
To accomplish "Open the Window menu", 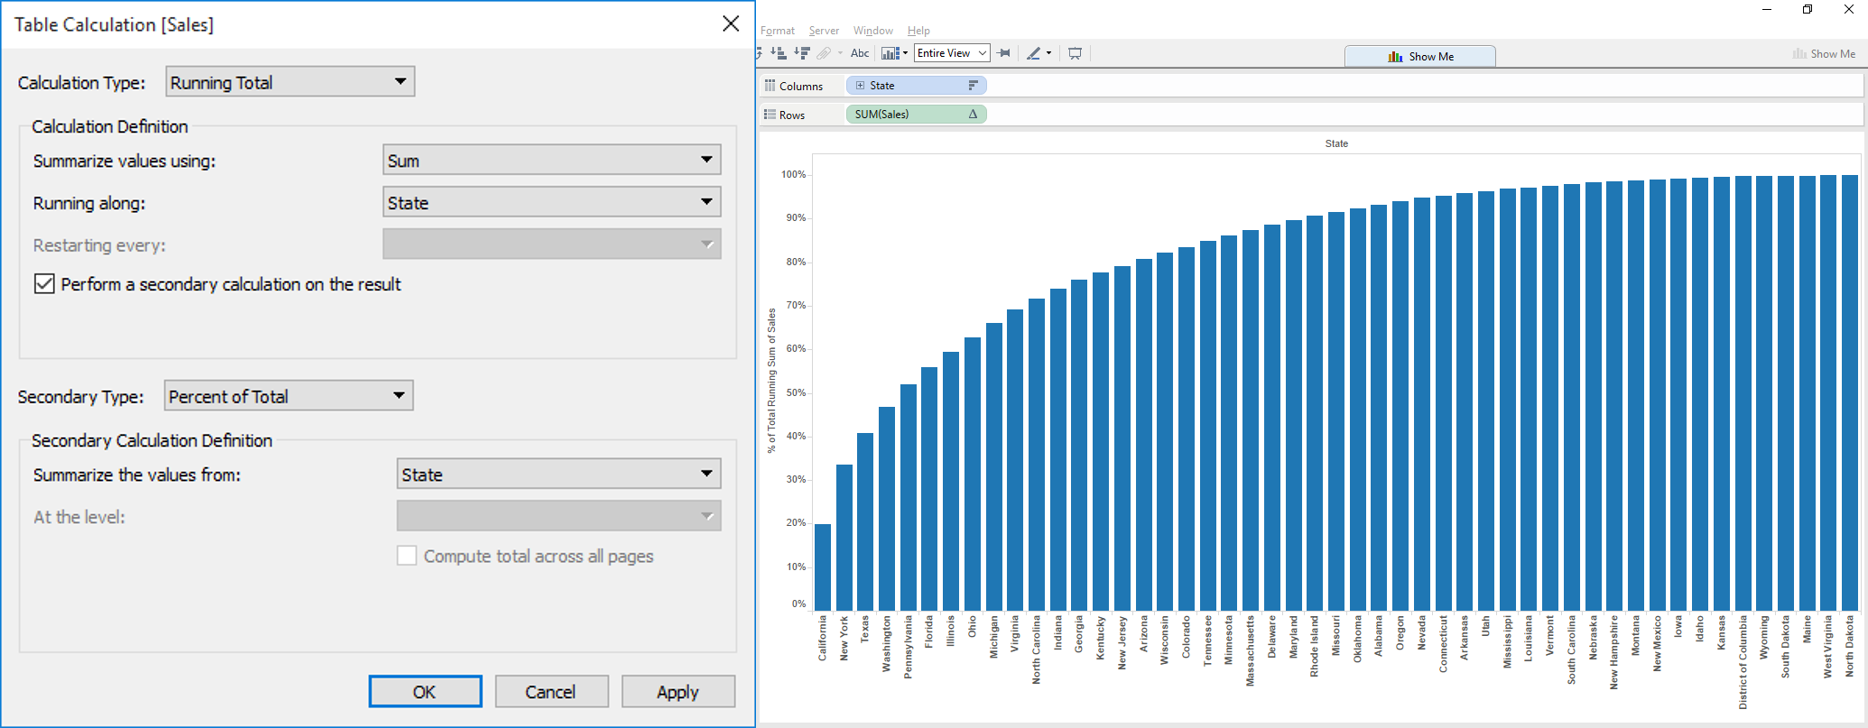I will click(x=873, y=31).
